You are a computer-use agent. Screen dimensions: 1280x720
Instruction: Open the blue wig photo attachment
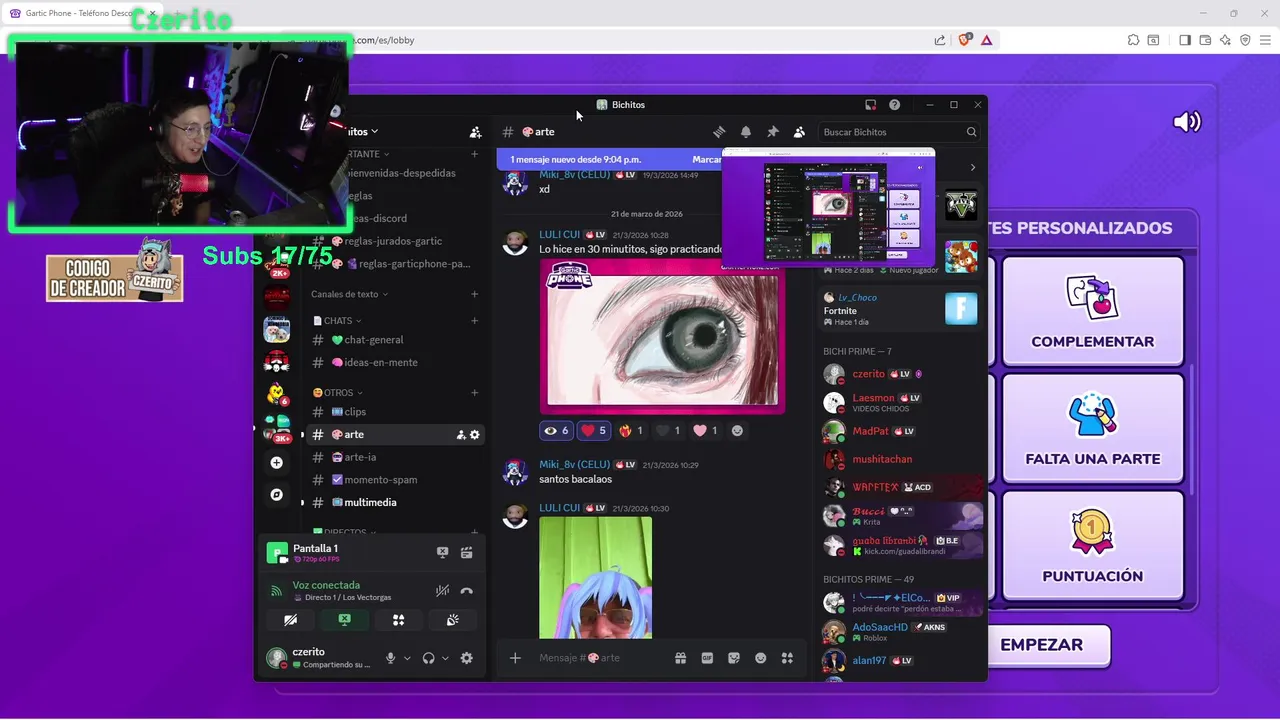tap(596, 577)
